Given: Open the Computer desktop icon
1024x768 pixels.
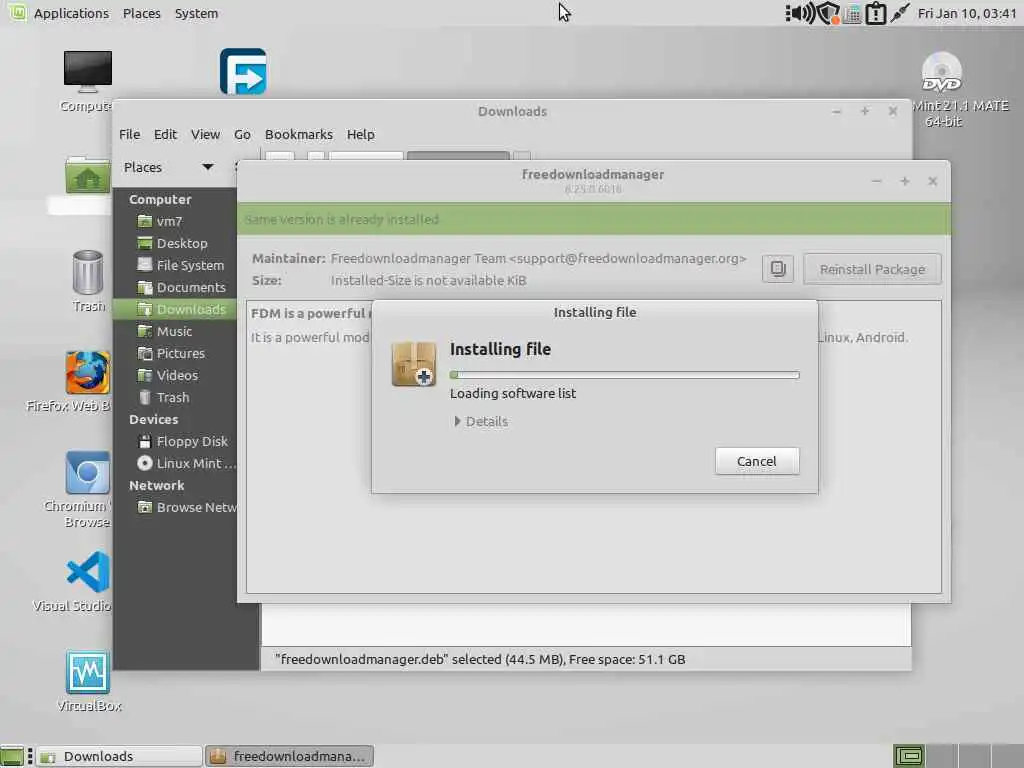Looking at the screenshot, I should [88, 71].
